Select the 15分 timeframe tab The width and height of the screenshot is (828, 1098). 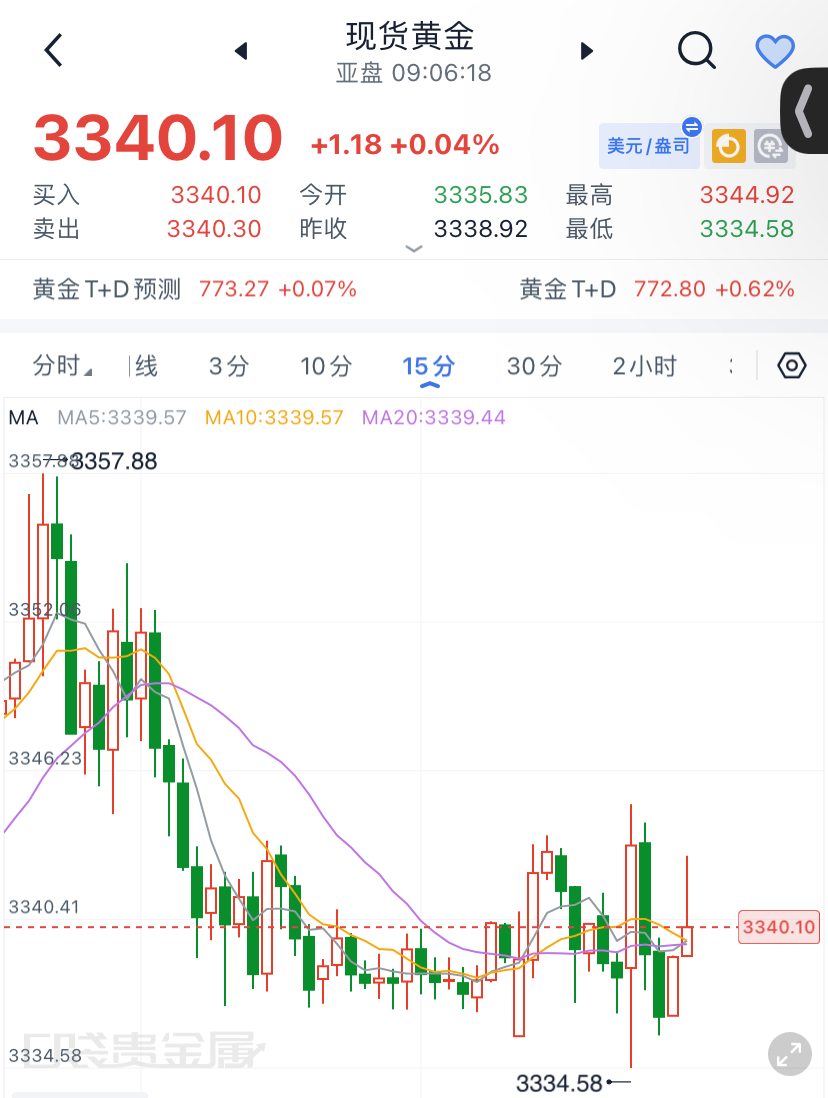point(429,368)
